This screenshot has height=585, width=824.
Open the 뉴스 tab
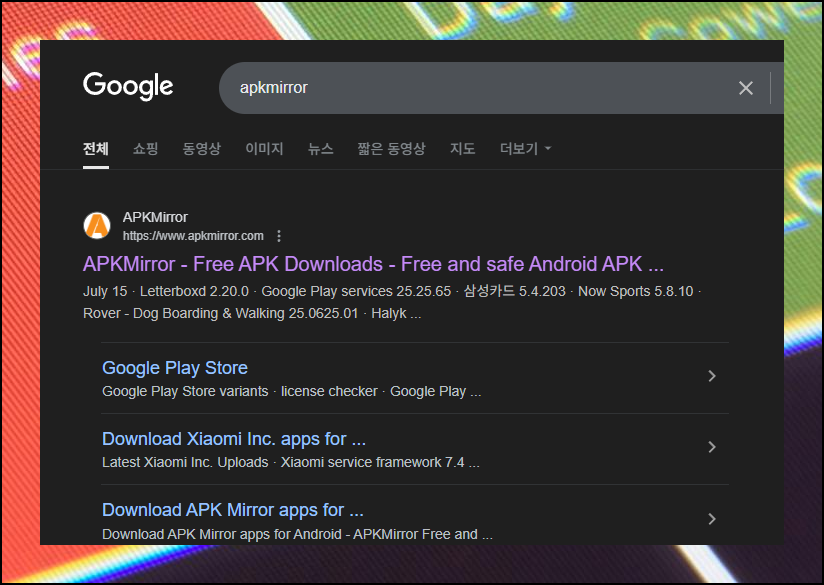click(x=321, y=149)
